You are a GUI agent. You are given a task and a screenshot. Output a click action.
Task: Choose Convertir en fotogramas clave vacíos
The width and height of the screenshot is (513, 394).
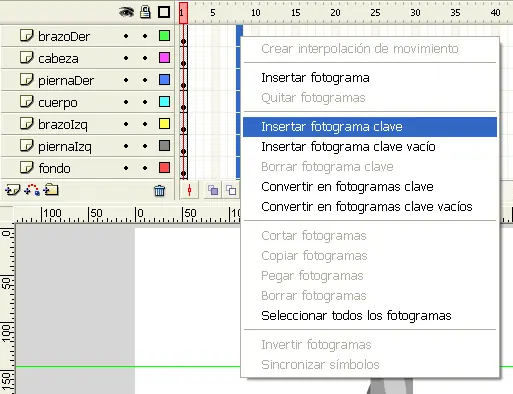pos(370,207)
